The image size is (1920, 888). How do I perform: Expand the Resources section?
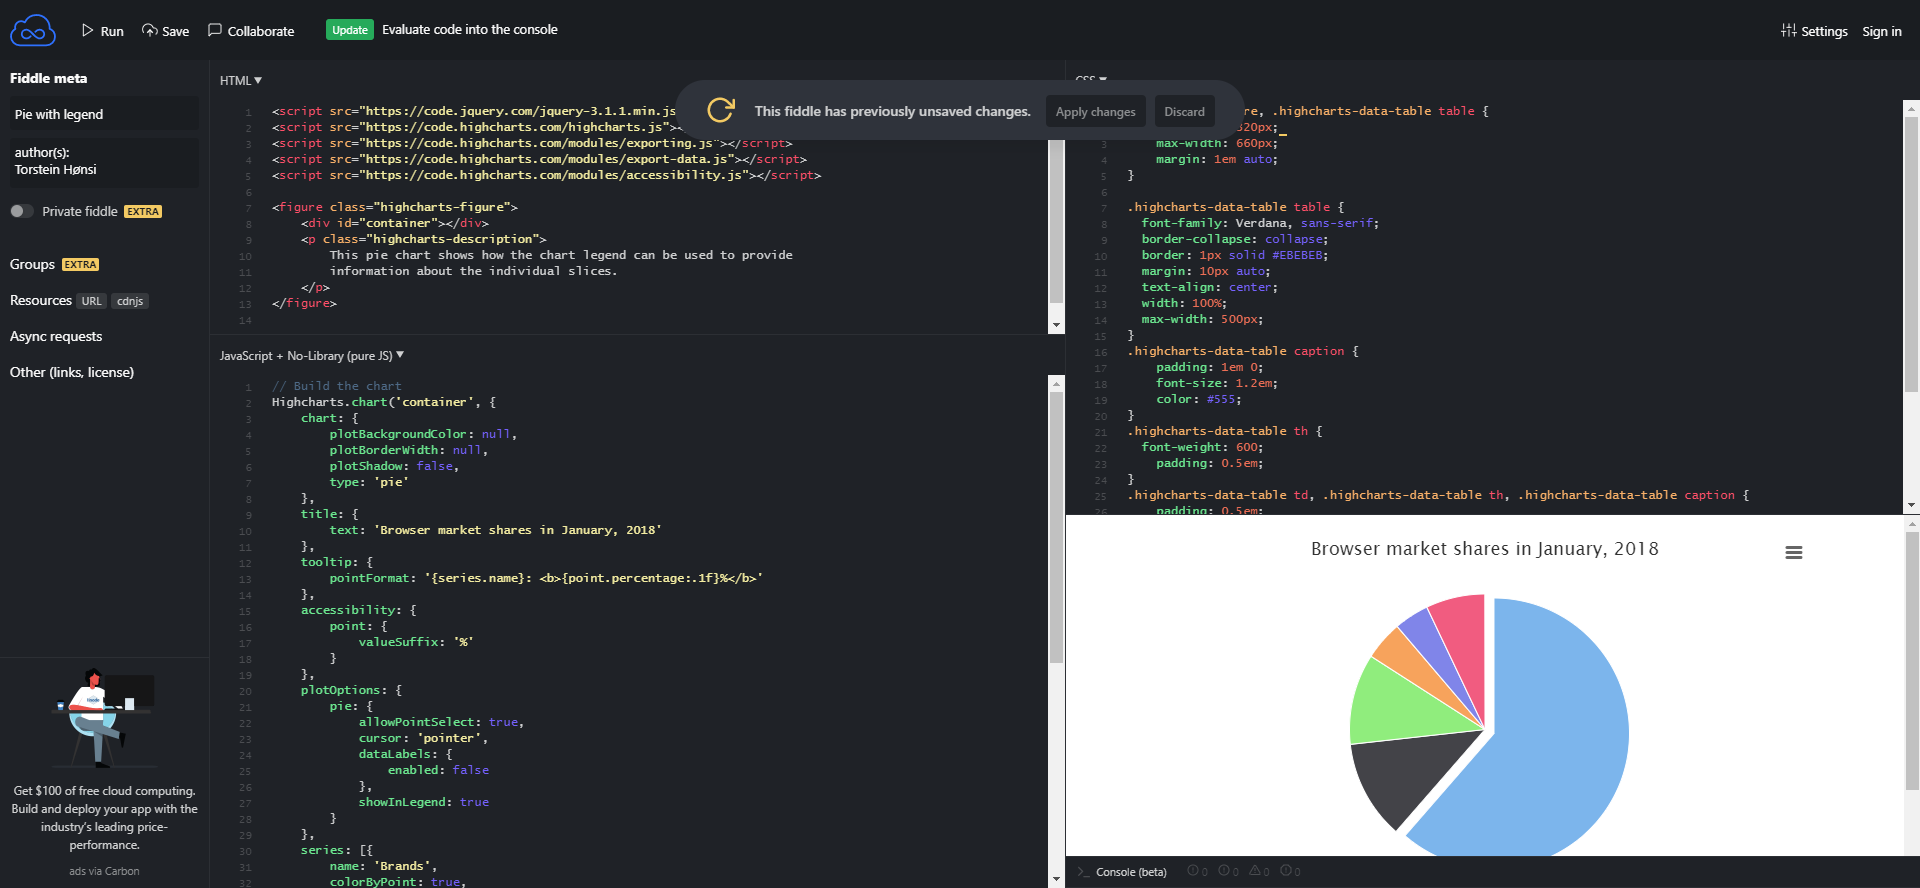pos(41,300)
